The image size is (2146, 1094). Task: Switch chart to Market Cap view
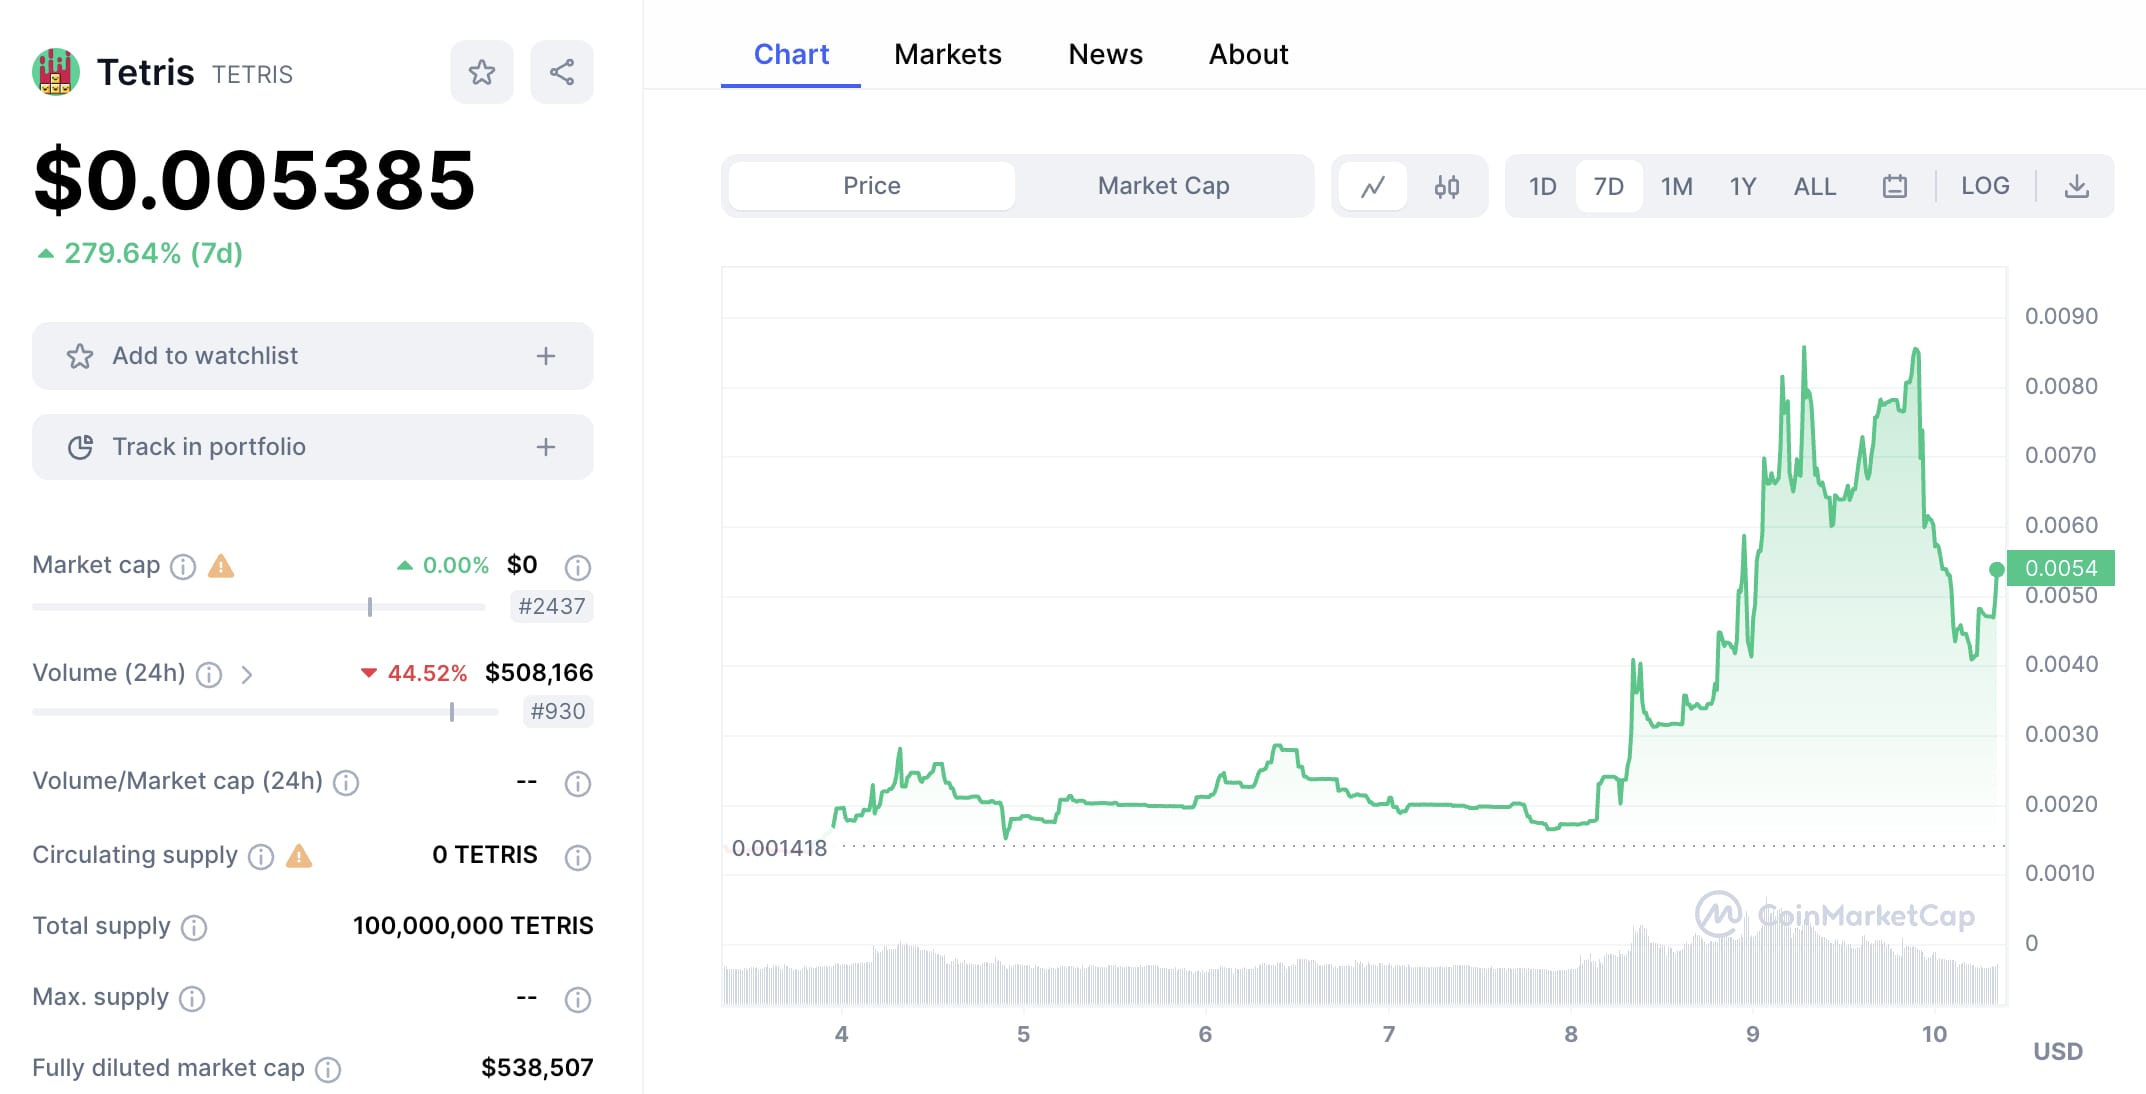[x=1163, y=186]
